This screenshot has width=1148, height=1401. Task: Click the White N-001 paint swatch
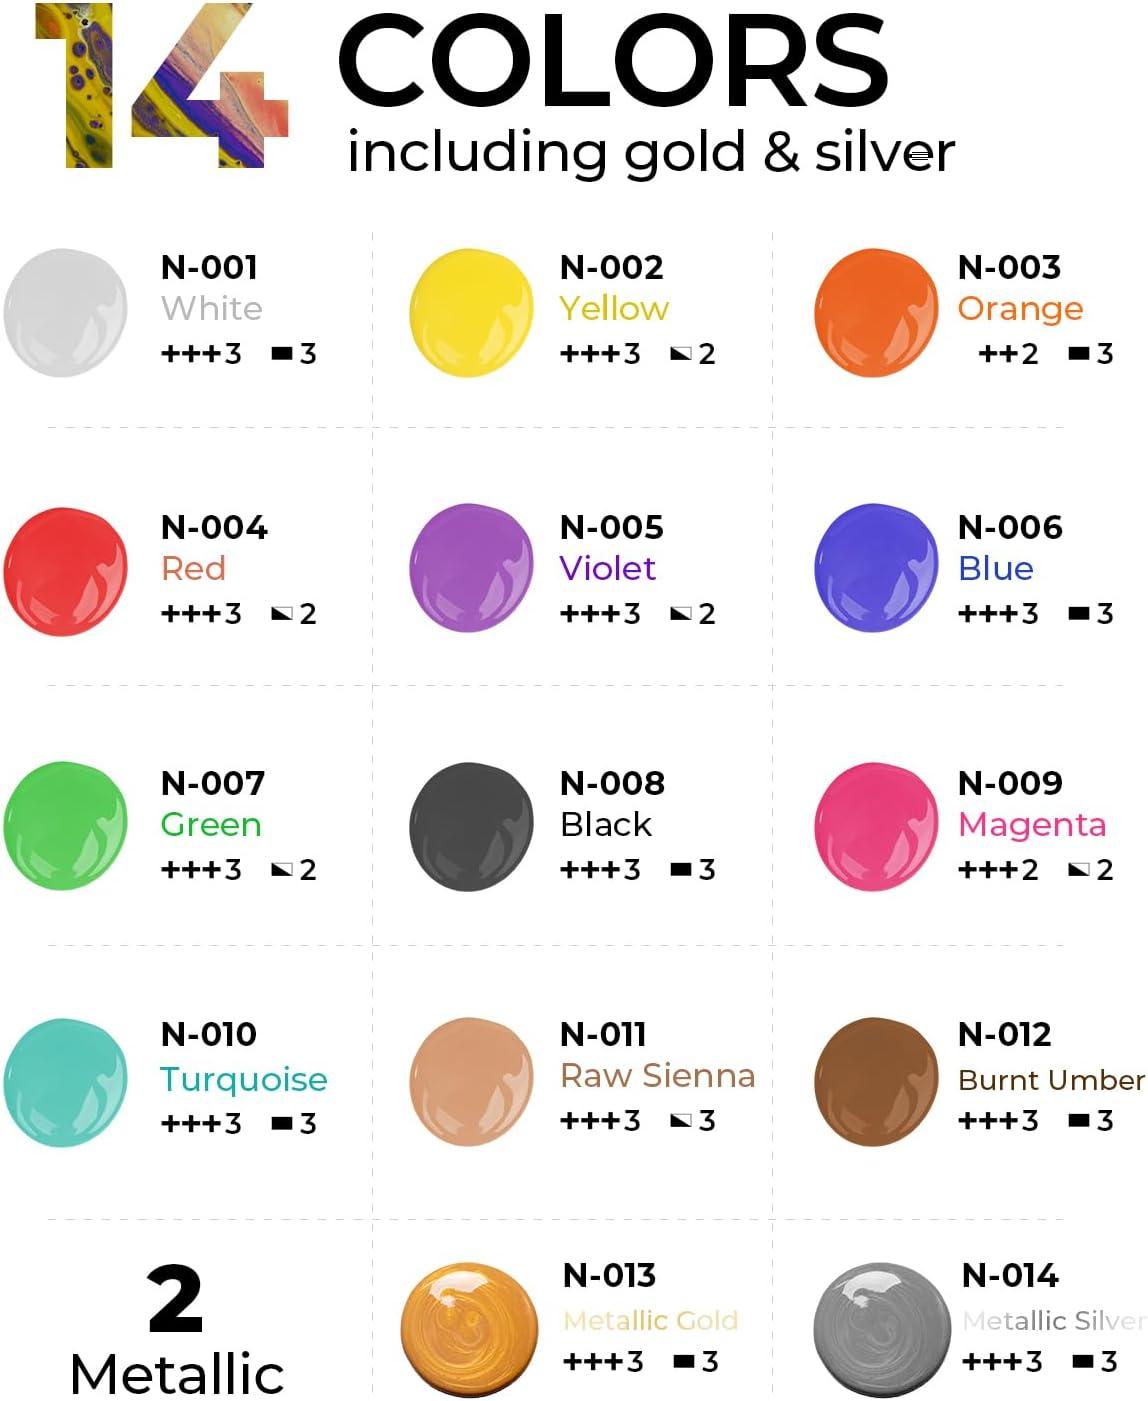coord(66,313)
